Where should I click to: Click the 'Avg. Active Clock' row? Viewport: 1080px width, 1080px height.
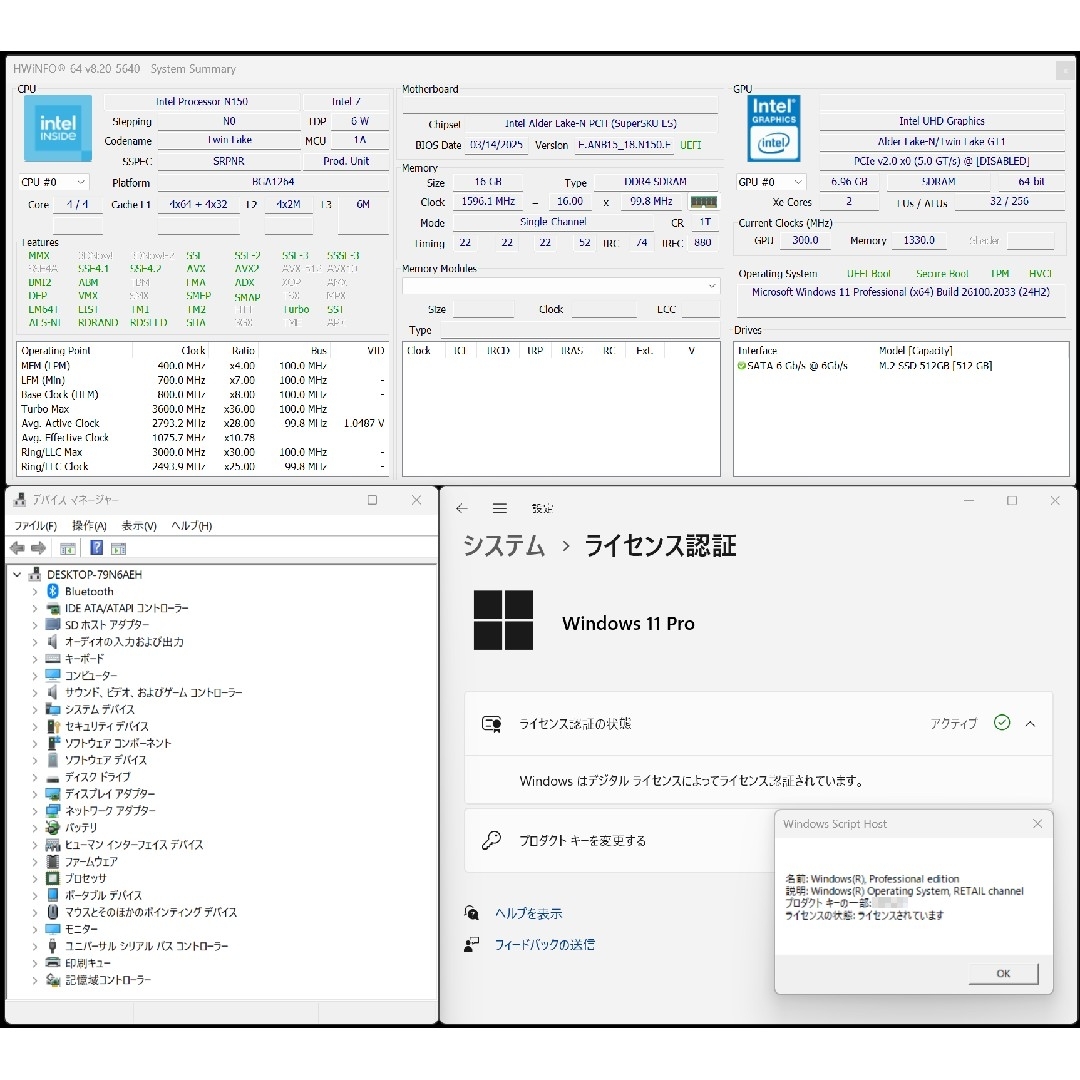[x=202, y=424]
